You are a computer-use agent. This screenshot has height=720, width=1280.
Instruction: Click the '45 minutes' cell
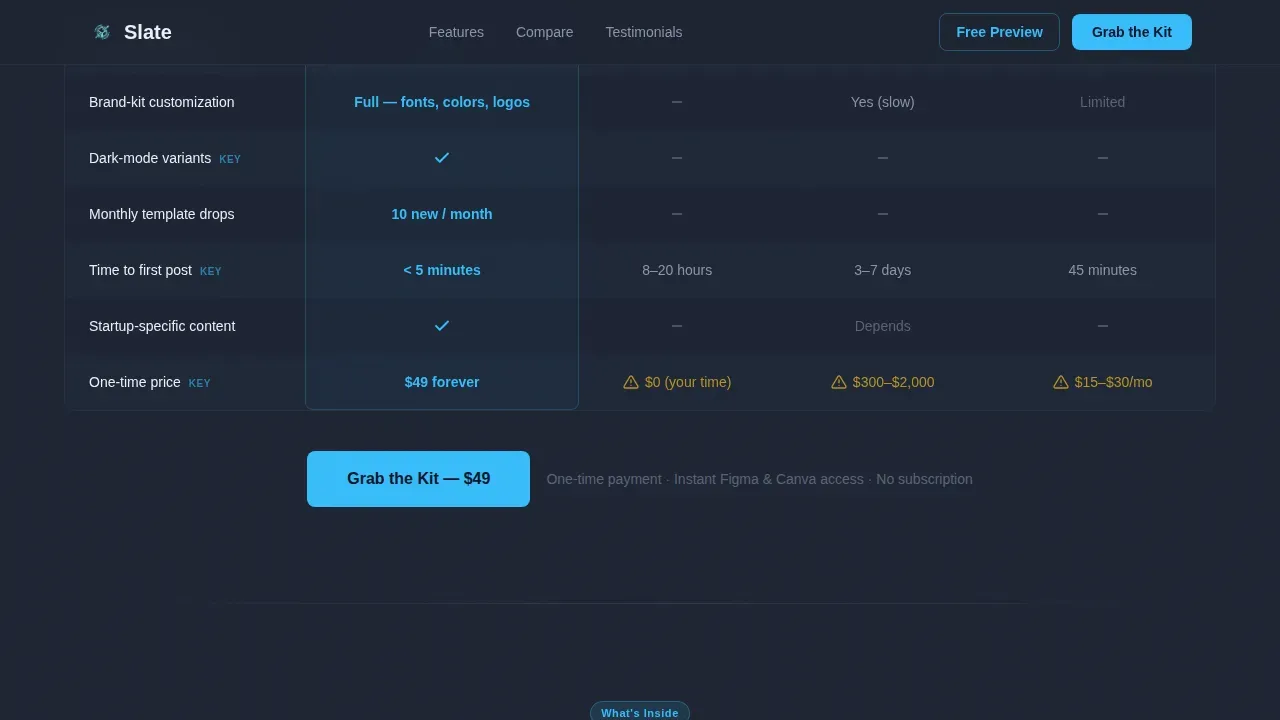pos(1102,270)
